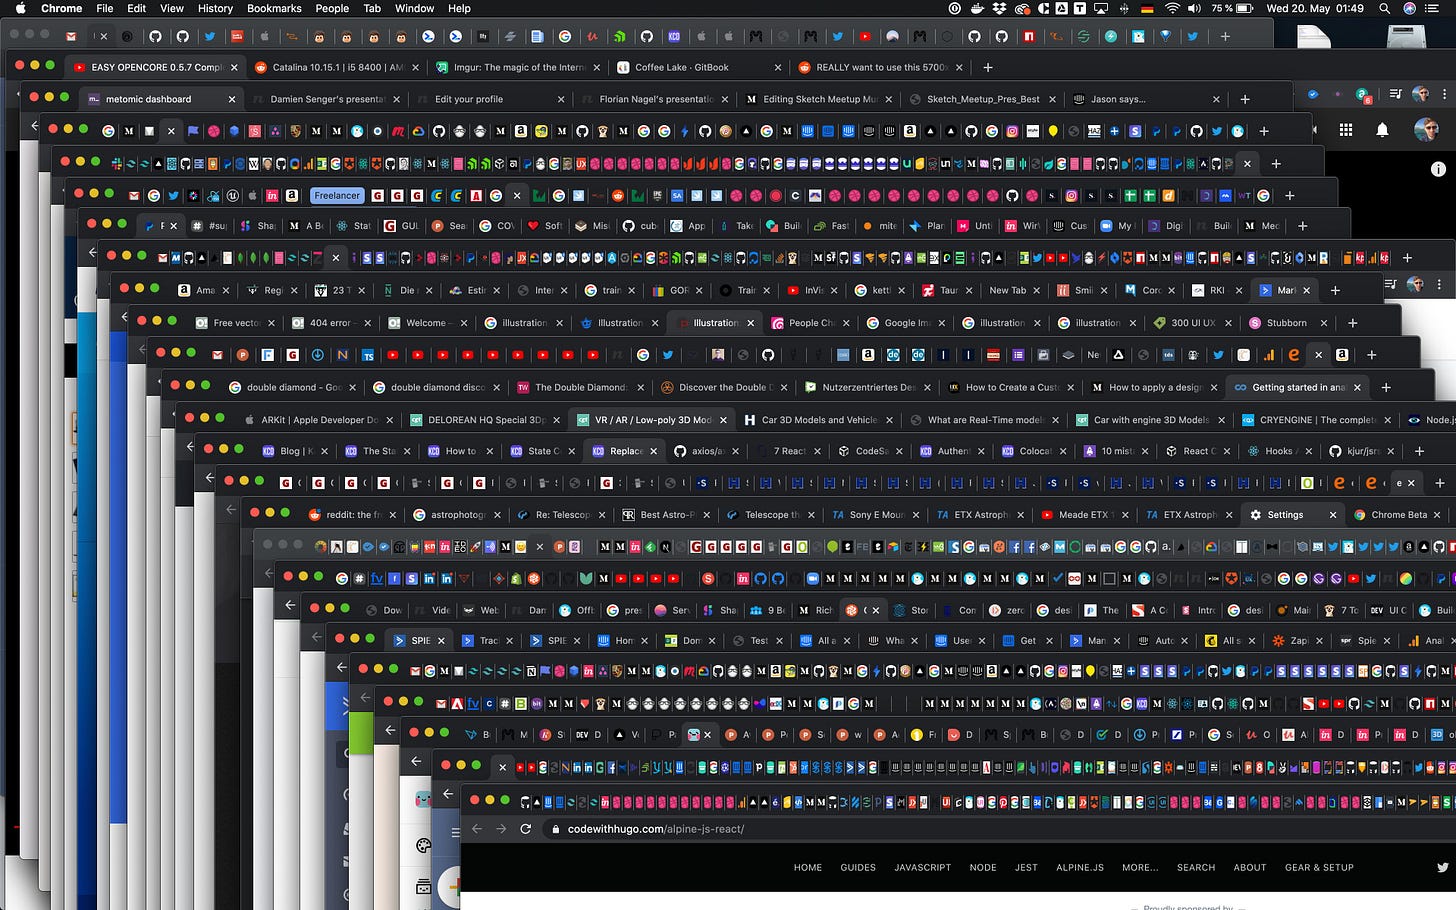Viewport: 1456px width, 910px height.
Task: Switch to Damien Senger's presentation tab
Action: point(326,99)
